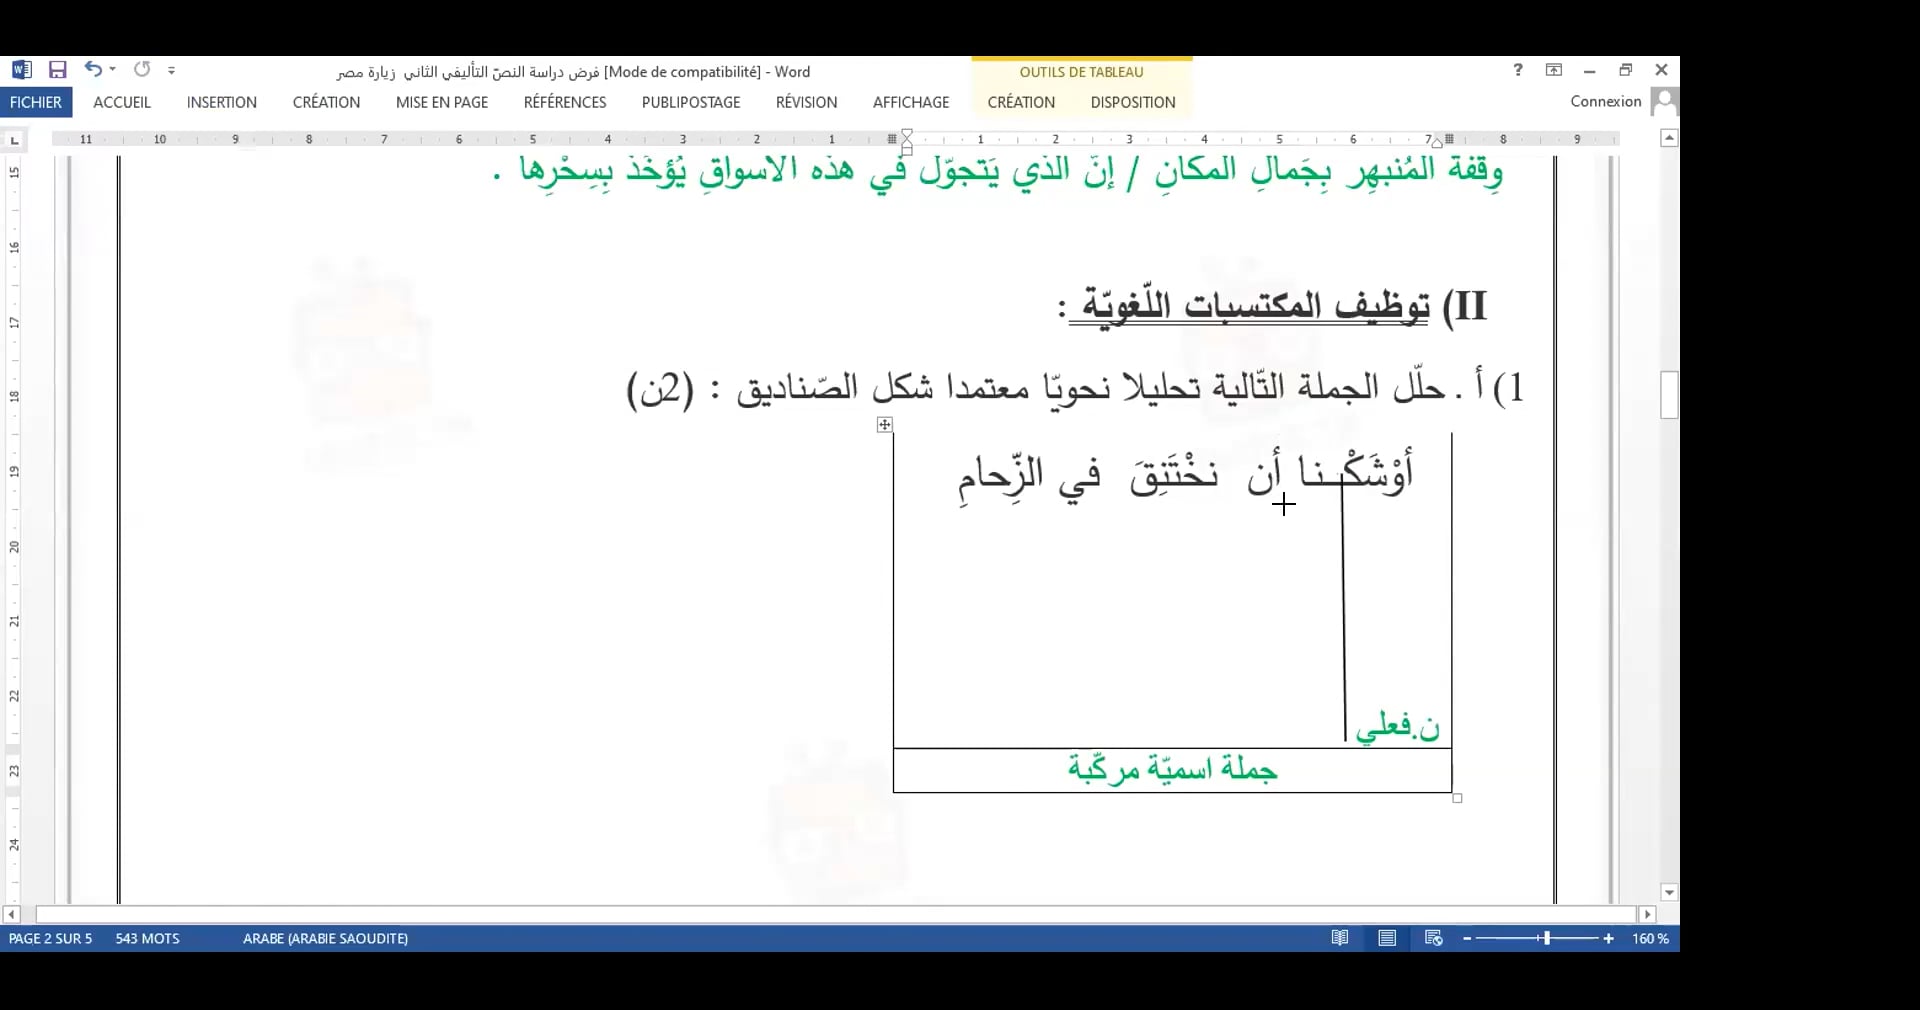Open the DISPOSITION table tools tab

click(1133, 102)
